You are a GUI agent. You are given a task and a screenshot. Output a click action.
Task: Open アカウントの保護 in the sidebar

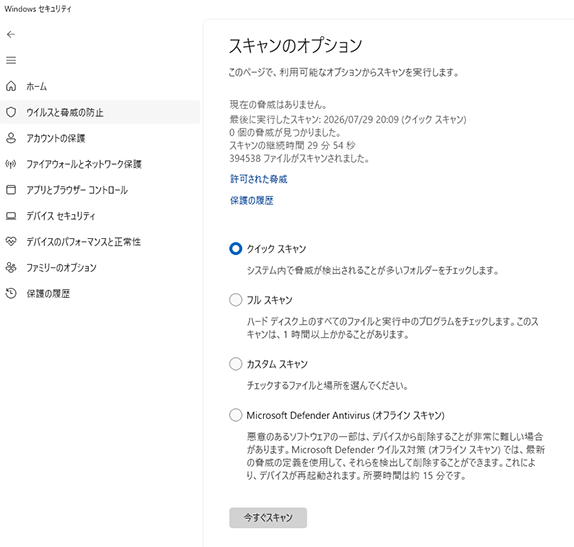click(100, 138)
